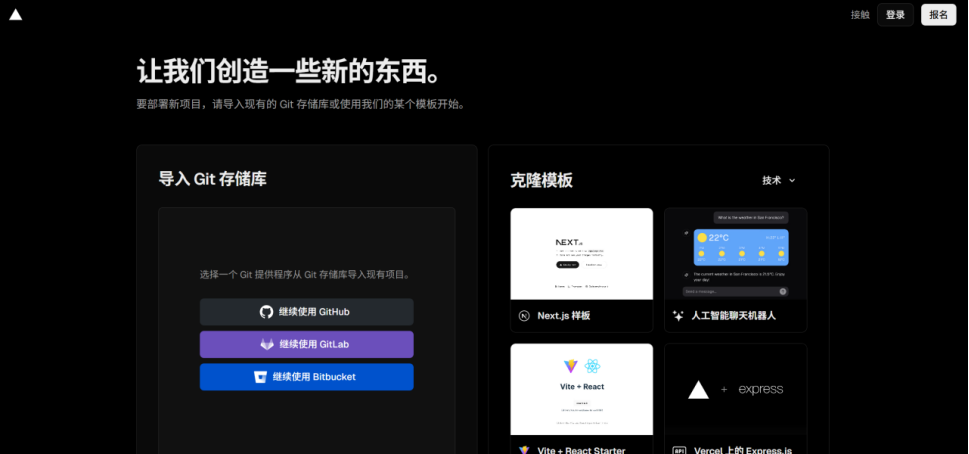Click the chevron next to 技术

click(792, 180)
